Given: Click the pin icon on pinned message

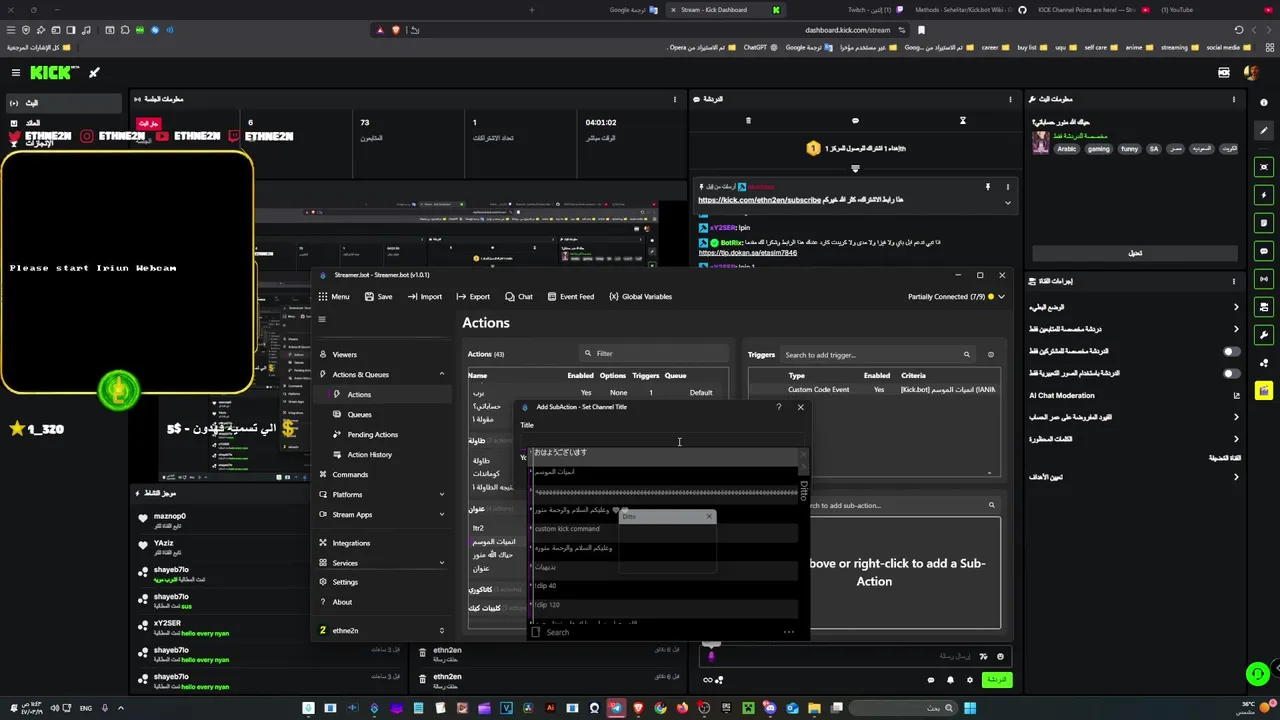Looking at the screenshot, I should (987, 187).
